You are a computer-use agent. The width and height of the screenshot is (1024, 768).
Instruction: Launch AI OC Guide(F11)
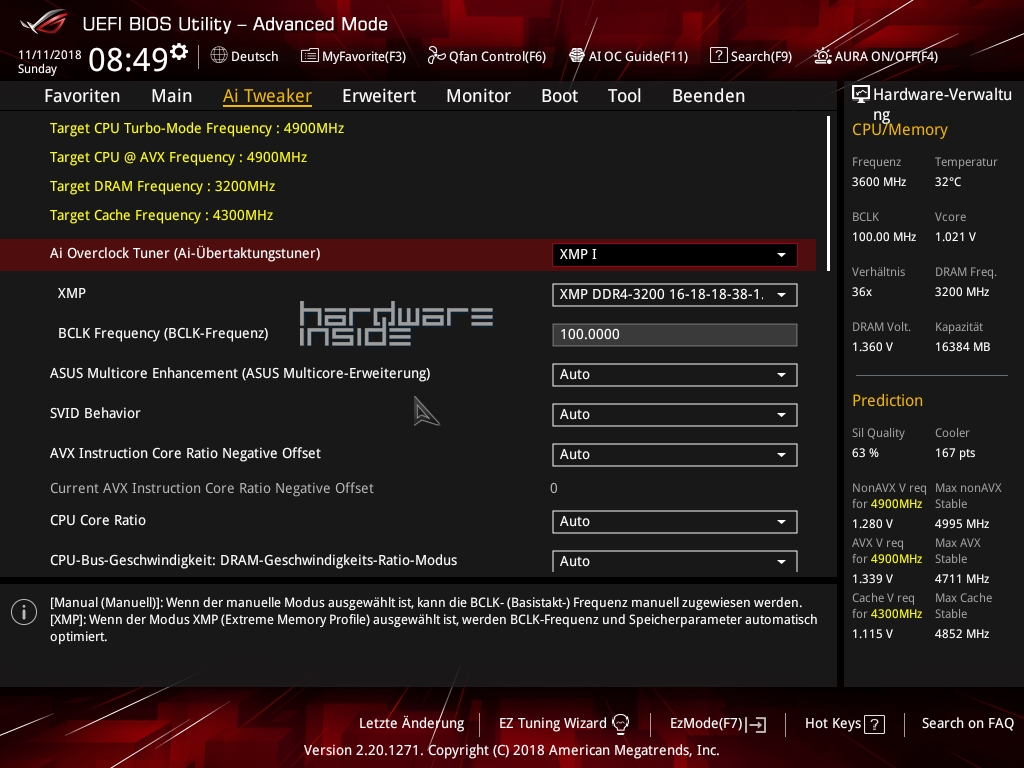(577, 56)
